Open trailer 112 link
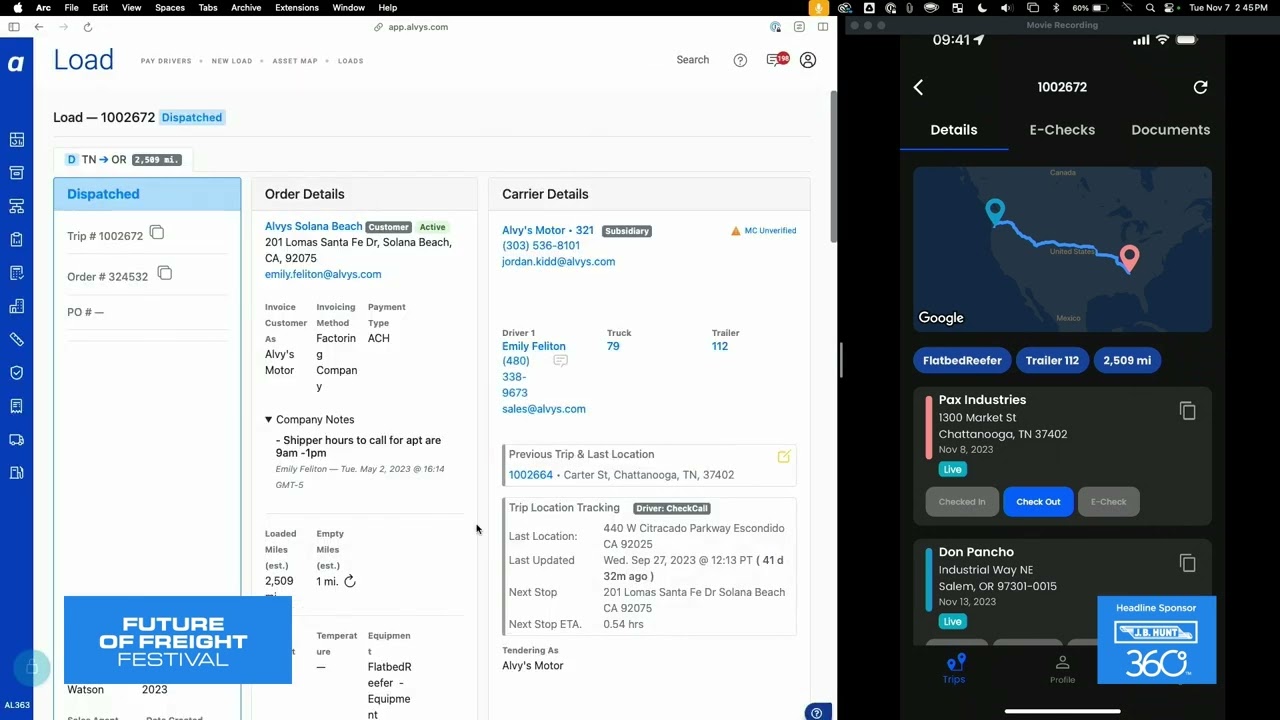Image resolution: width=1280 pixels, height=720 pixels. (720, 347)
